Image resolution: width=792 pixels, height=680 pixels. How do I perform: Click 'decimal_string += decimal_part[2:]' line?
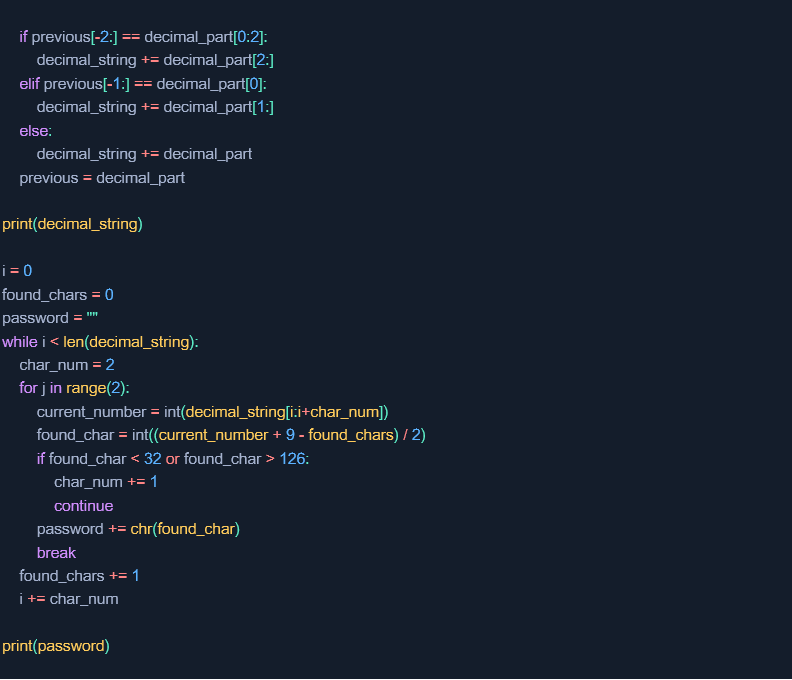click(x=155, y=60)
